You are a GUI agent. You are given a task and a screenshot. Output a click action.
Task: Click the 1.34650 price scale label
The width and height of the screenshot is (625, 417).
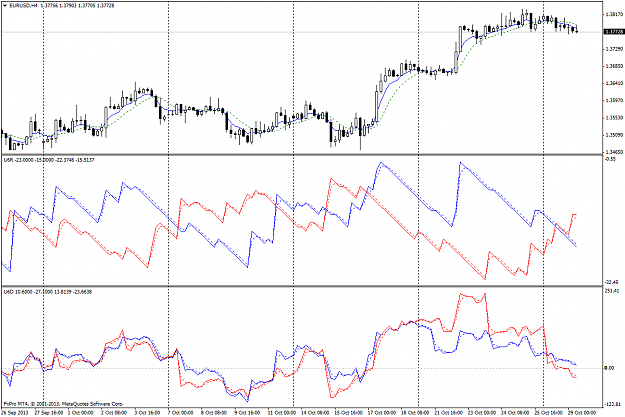tap(614, 152)
